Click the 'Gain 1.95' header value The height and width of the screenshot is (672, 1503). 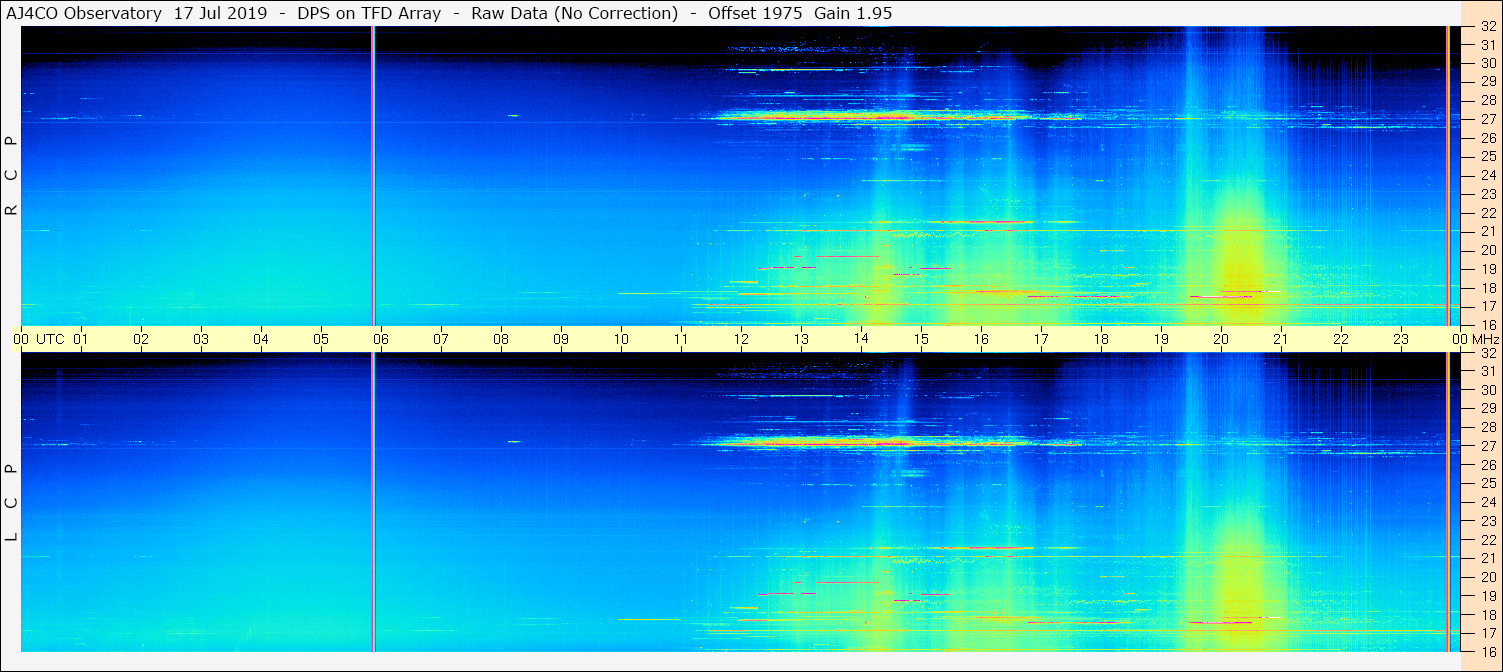click(x=853, y=13)
